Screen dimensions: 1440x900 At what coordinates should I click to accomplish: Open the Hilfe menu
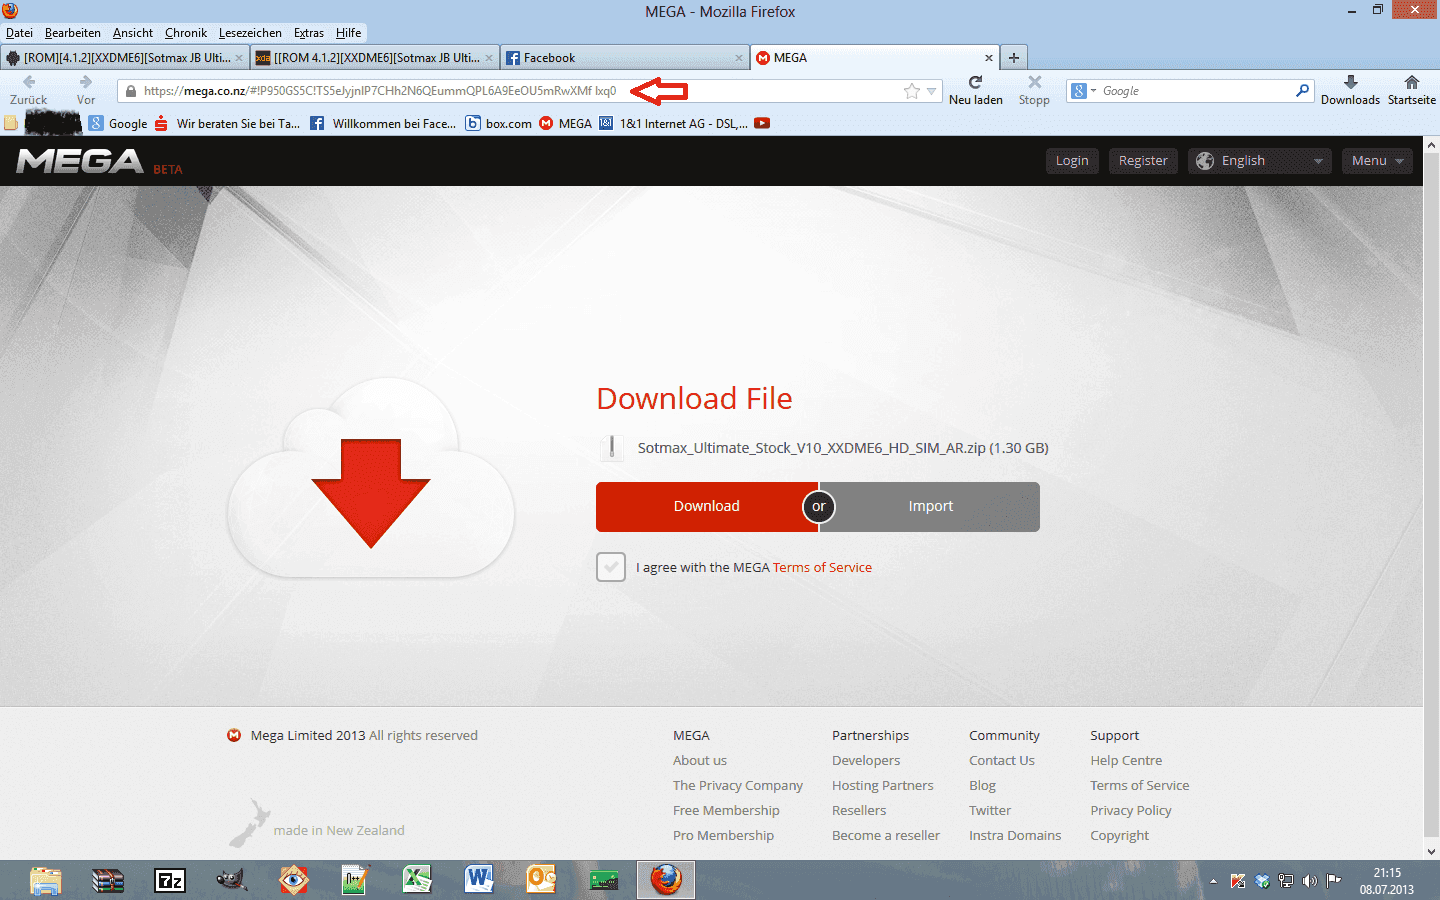click(349, 33)
